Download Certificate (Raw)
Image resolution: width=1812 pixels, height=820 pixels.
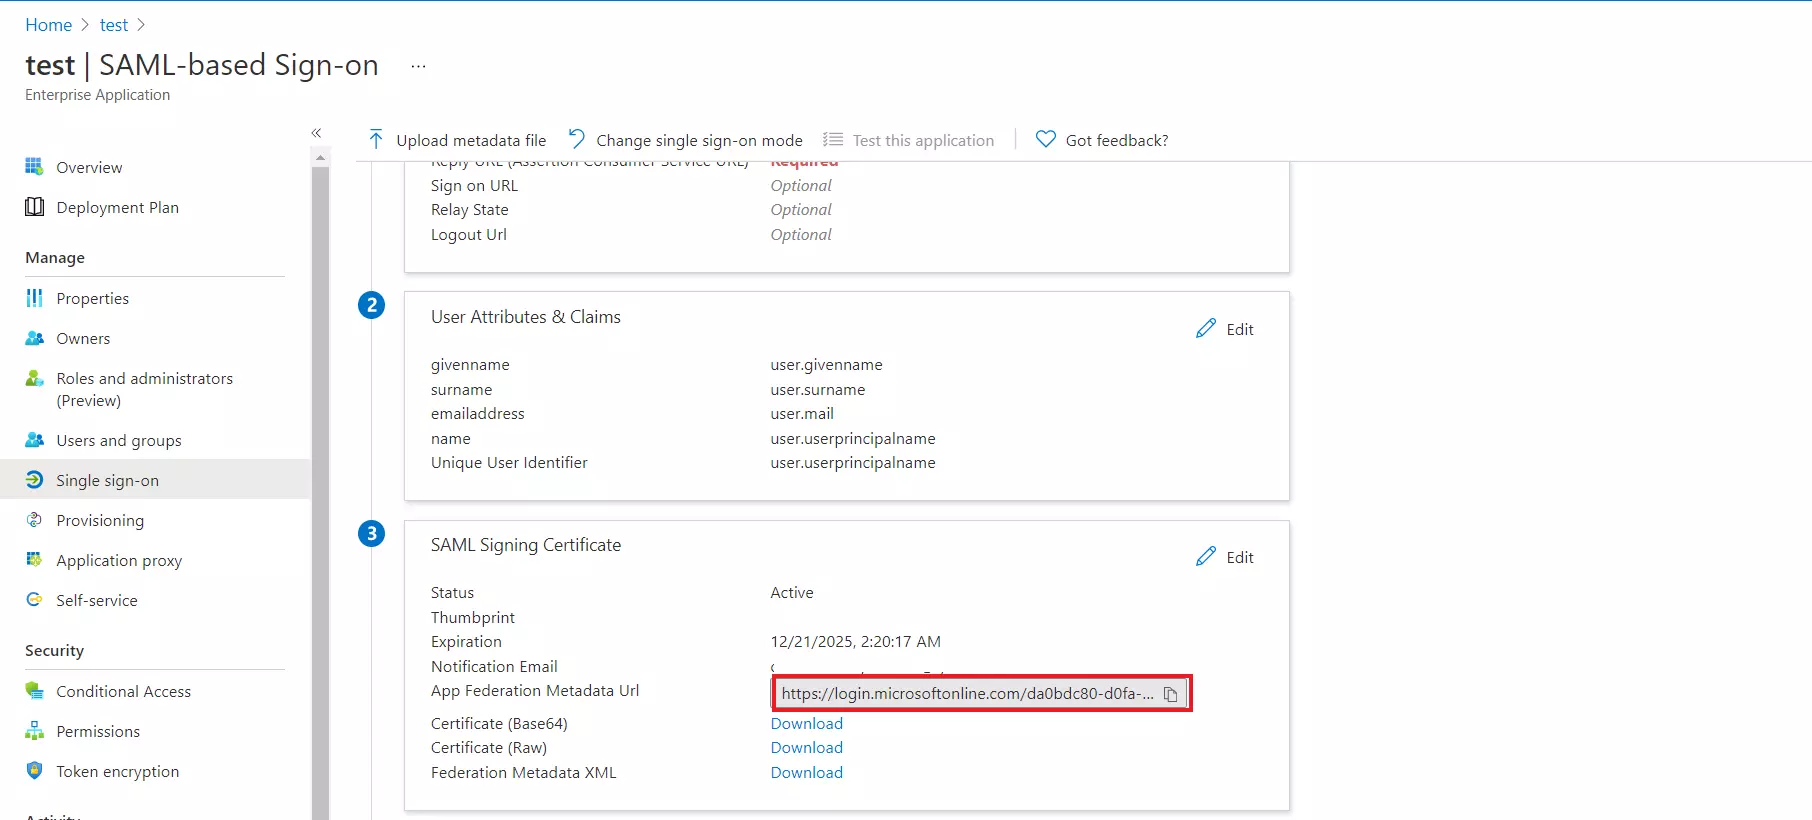[806, 748]
